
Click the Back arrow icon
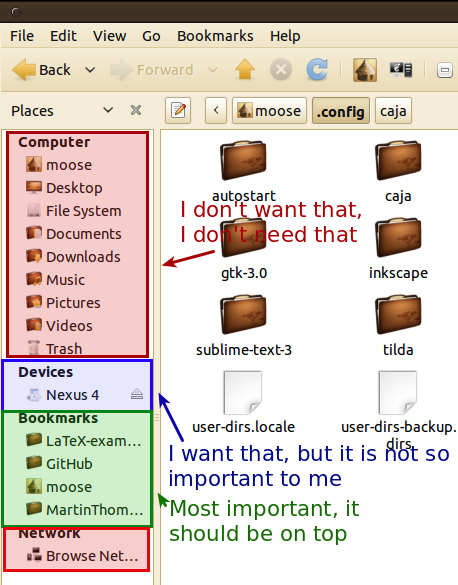click(24, 70)
